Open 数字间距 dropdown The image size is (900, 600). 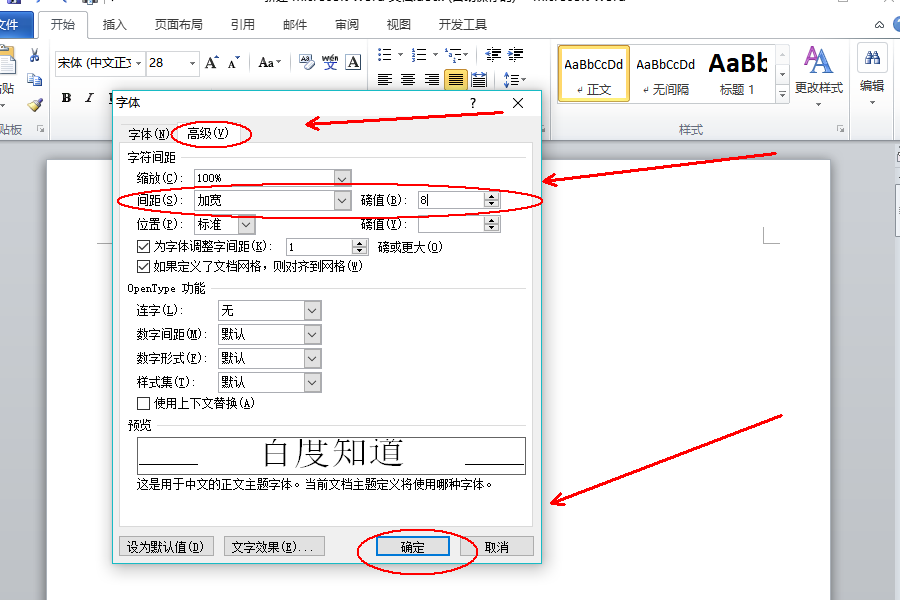[312, 334]
